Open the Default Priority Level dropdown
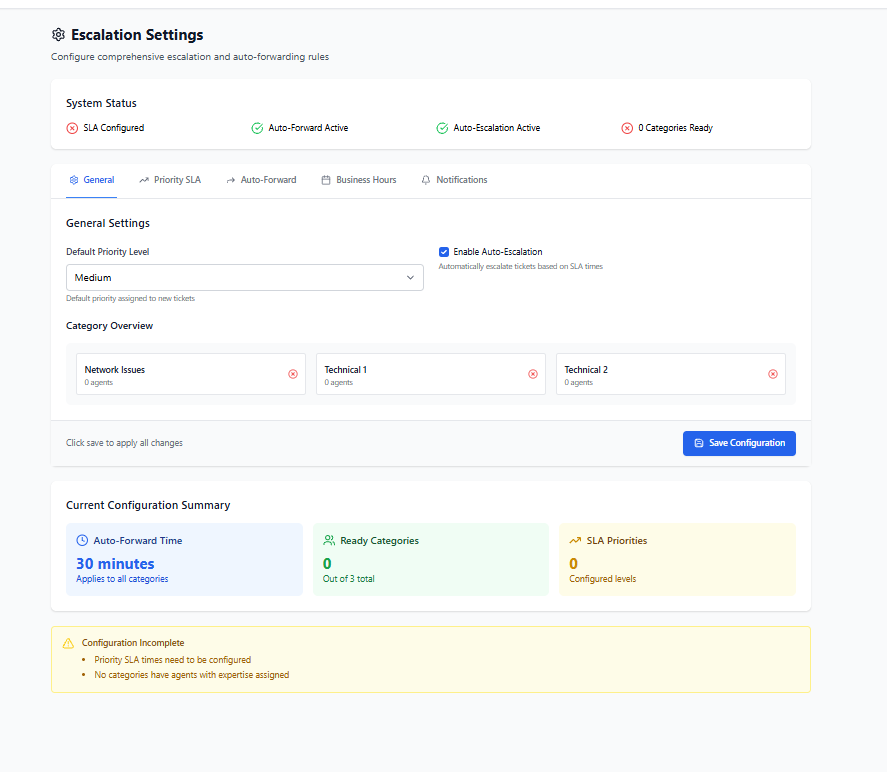 [x=245, y=278]
